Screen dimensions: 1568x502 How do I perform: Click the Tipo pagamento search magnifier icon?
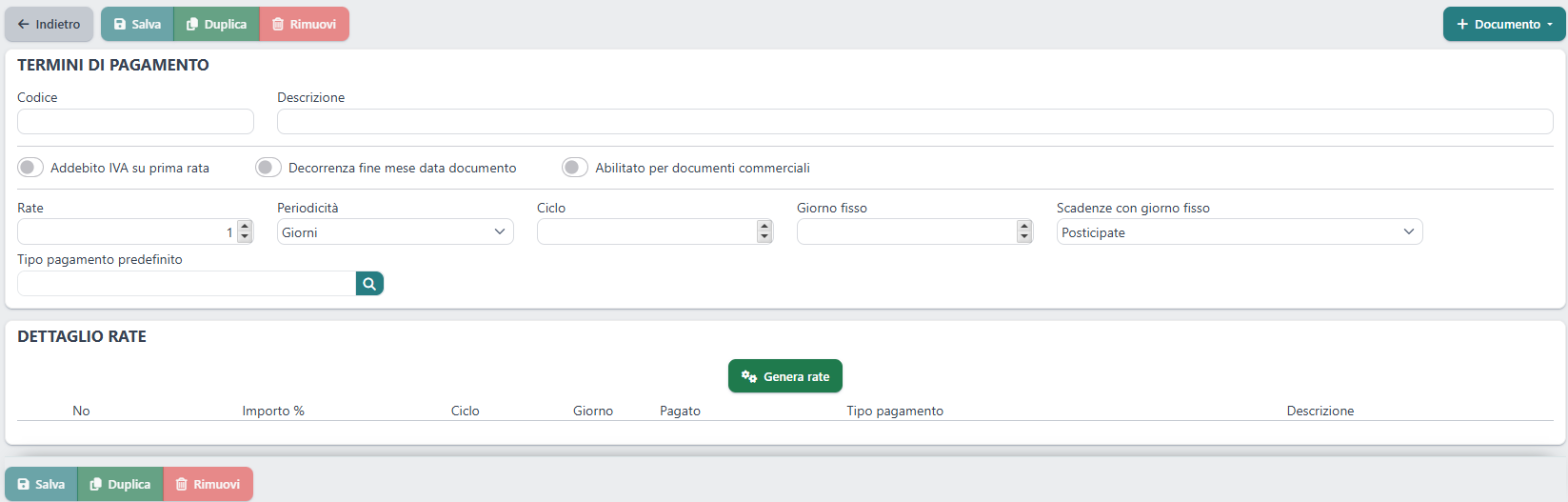pos(370,284)
